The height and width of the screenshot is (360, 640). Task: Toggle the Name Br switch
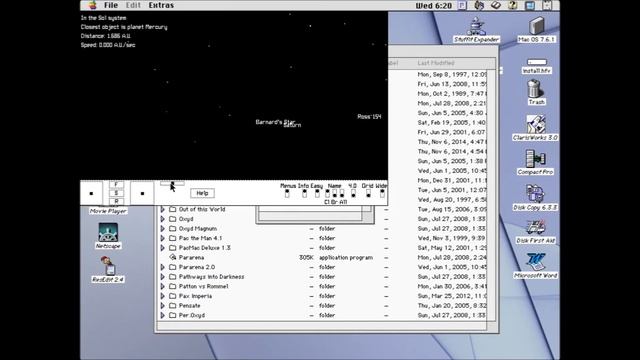tap(335, 193)
